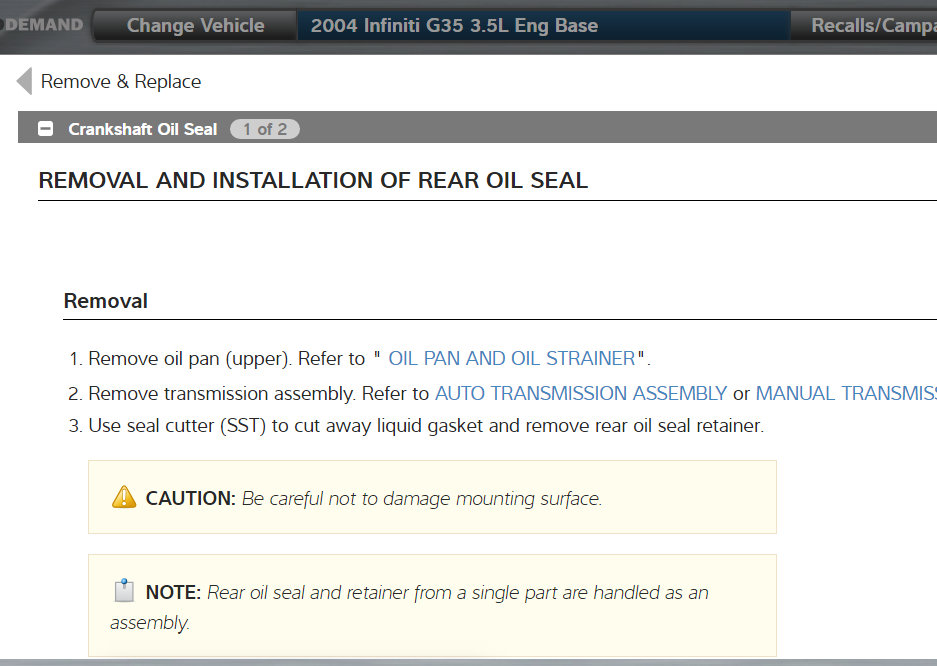Click step 3 about the seal cutter

click(x=425, y=426)
